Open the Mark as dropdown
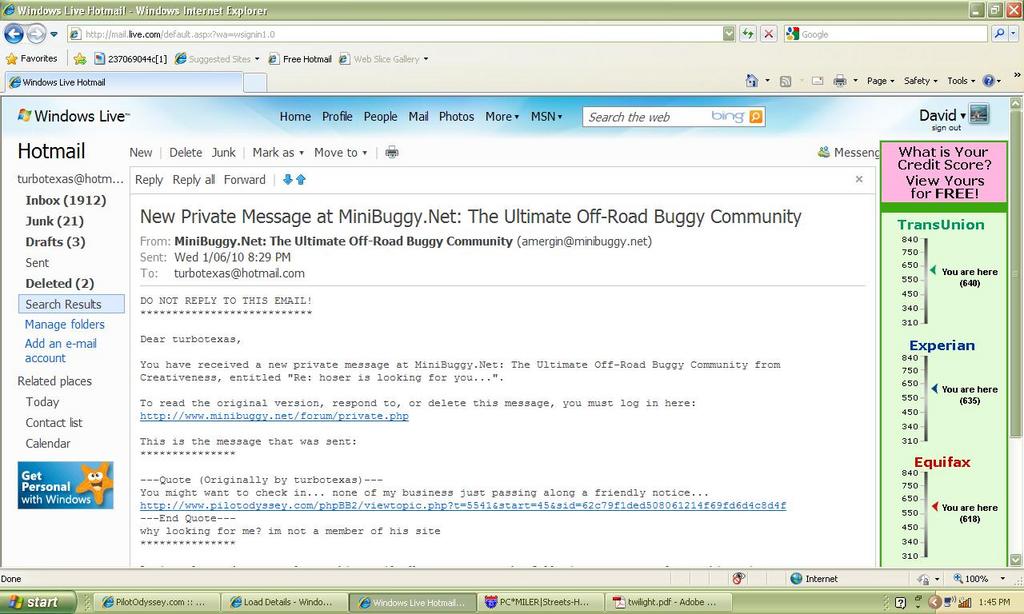This screenshot has width=1024, height=614. click(x=278, y=152)
